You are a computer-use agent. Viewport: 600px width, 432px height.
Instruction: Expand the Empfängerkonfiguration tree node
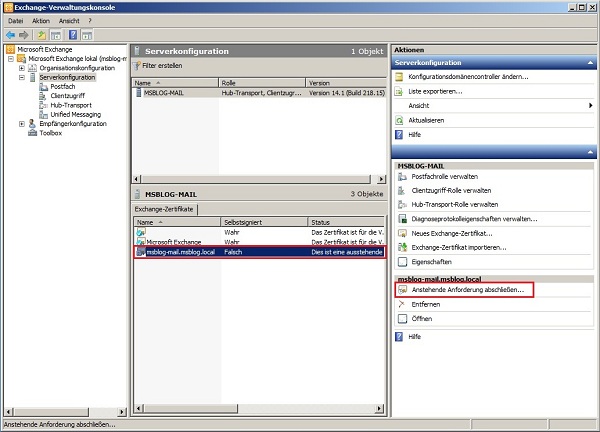22,124
